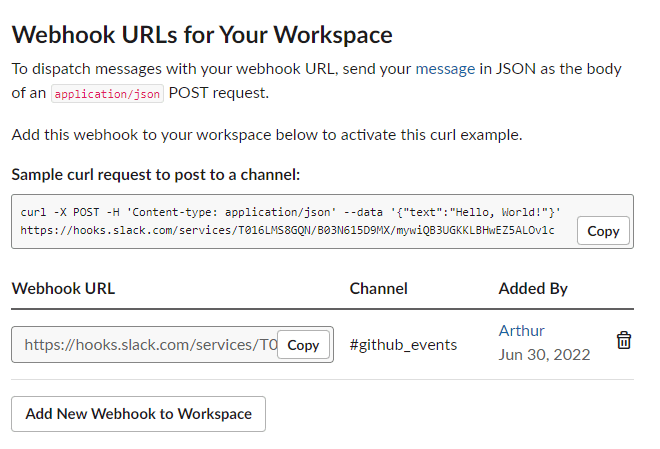Delete the github_events webhook with trash icon
Image resolution: width=660 pixels, height=449 pixels.
(x=624, y=340)
